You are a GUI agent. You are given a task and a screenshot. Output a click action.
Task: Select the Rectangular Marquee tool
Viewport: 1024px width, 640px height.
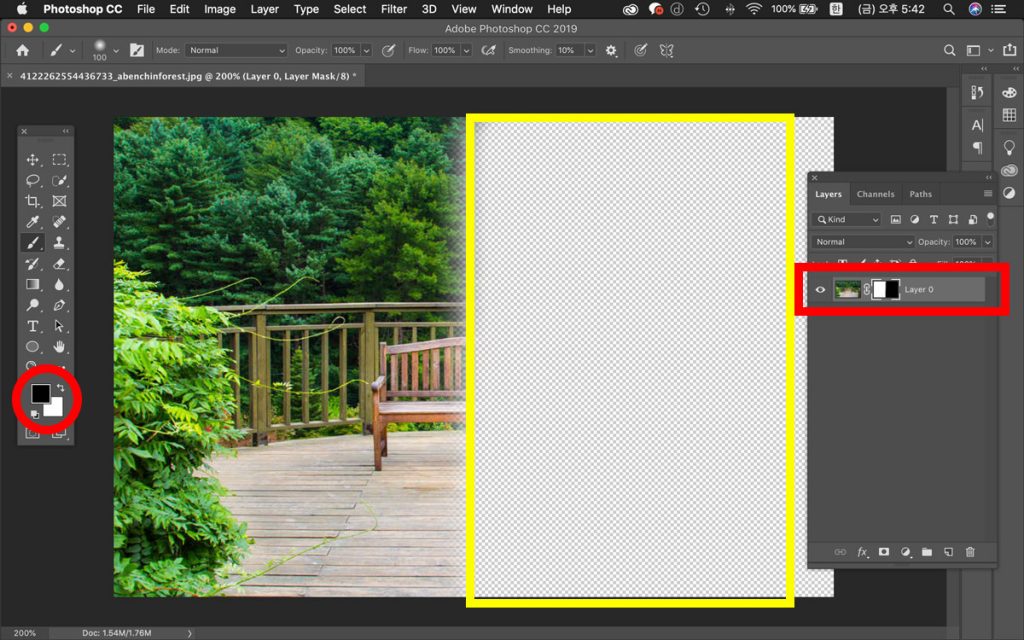click(x=59, y=159)
